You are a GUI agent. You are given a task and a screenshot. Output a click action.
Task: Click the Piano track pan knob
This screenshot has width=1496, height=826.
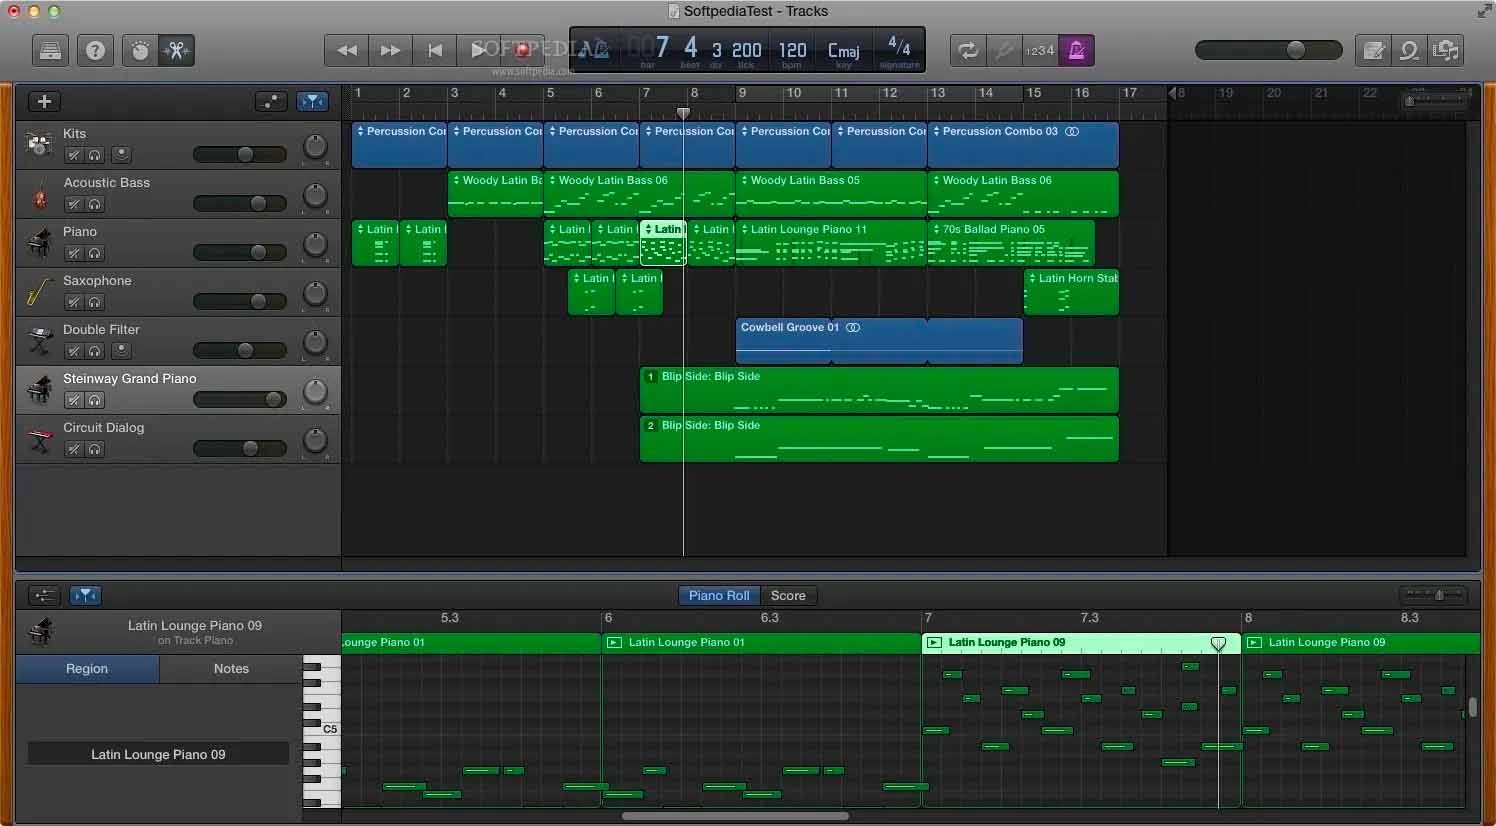point(315,245)
